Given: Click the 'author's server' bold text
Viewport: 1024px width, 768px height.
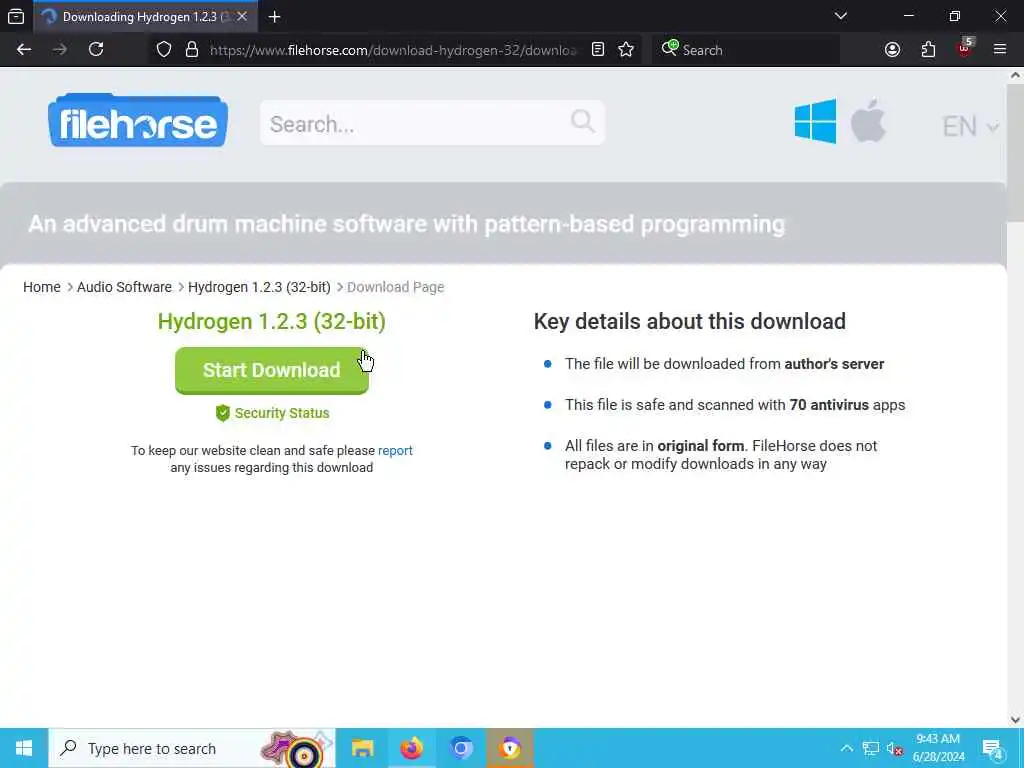Looking at the screenshot, I should 834,364.
